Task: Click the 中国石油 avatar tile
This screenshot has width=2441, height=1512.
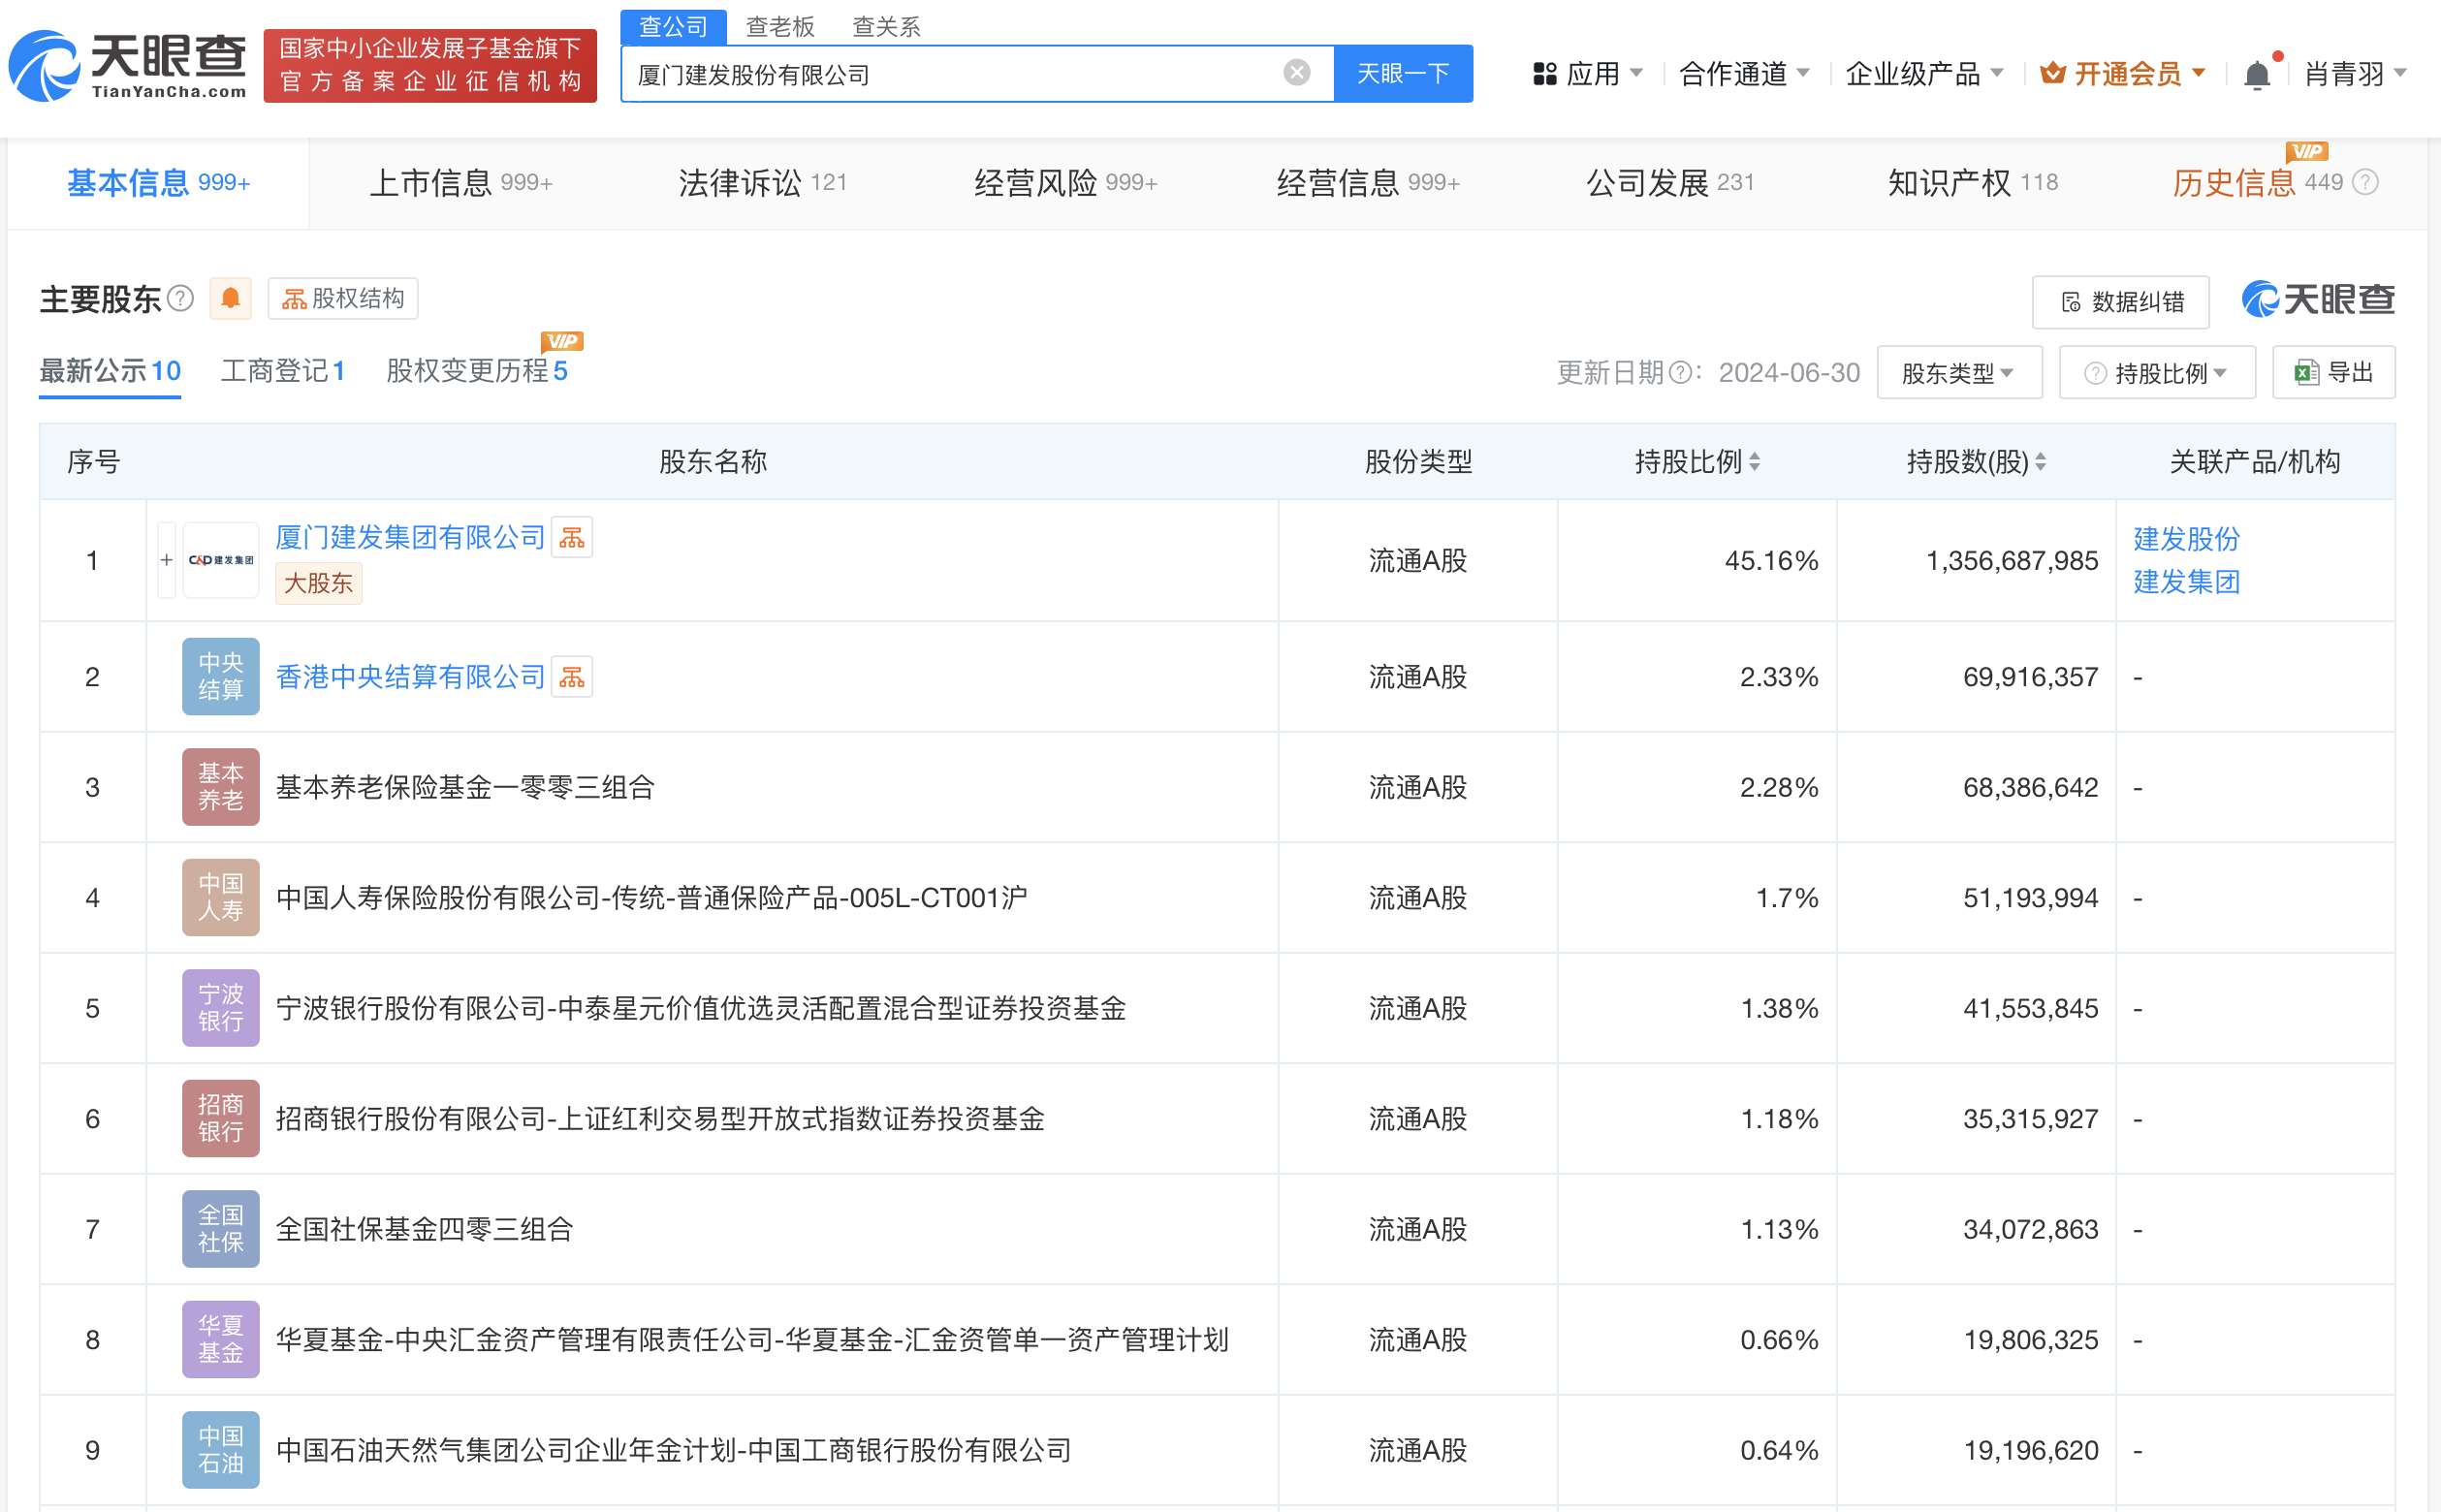Action: coord(220,1450)
